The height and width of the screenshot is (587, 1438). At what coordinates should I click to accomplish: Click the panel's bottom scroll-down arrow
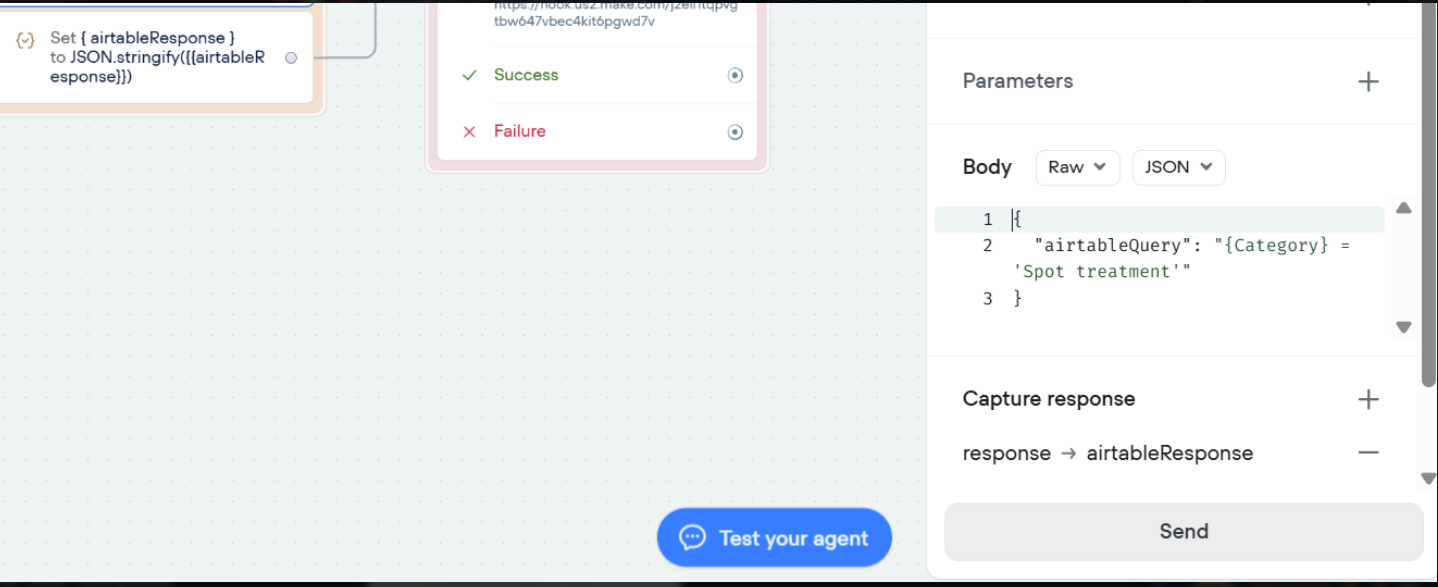(x=1428, y=478)
